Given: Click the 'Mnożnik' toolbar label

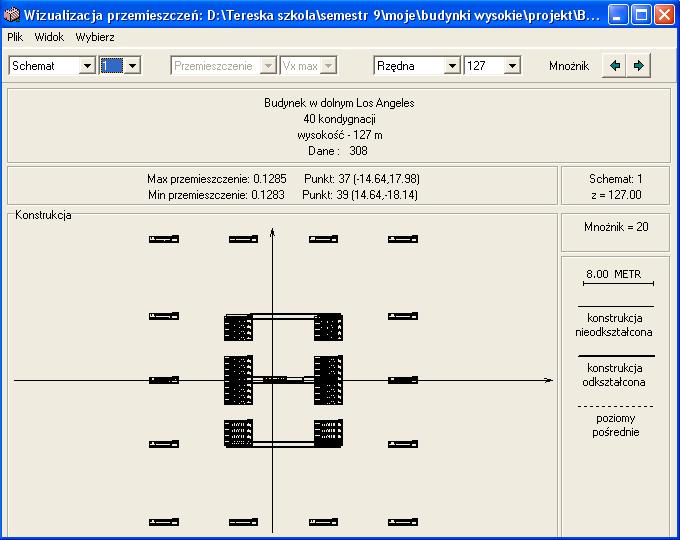Looking at the screenshot, I should (569, 66).
